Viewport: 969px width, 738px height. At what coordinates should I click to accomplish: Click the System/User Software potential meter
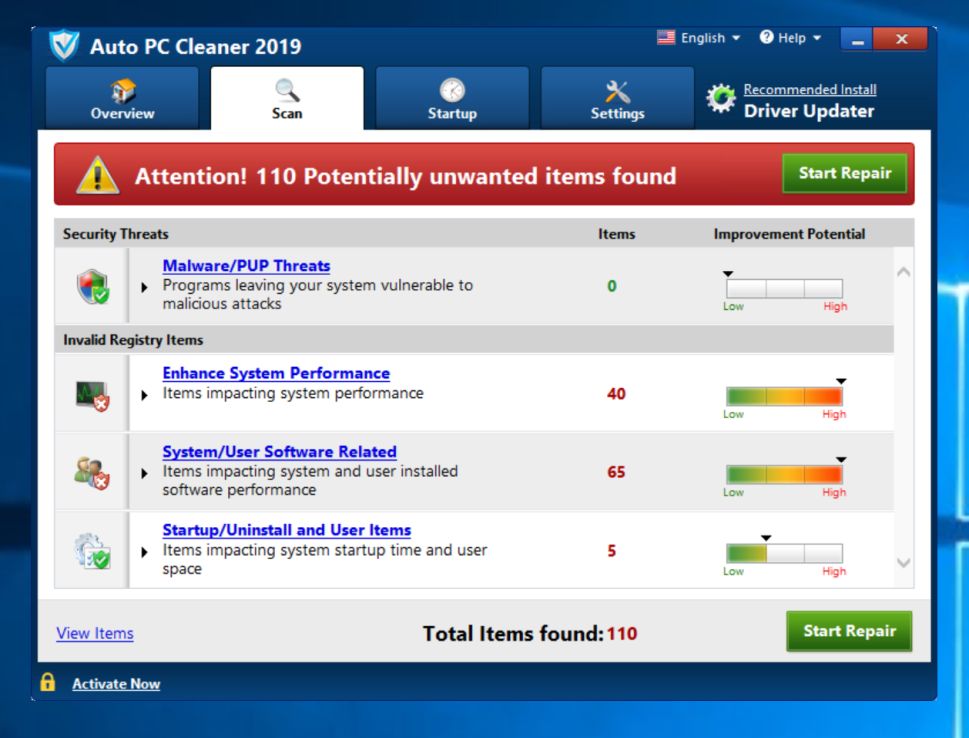pos(785,475)
